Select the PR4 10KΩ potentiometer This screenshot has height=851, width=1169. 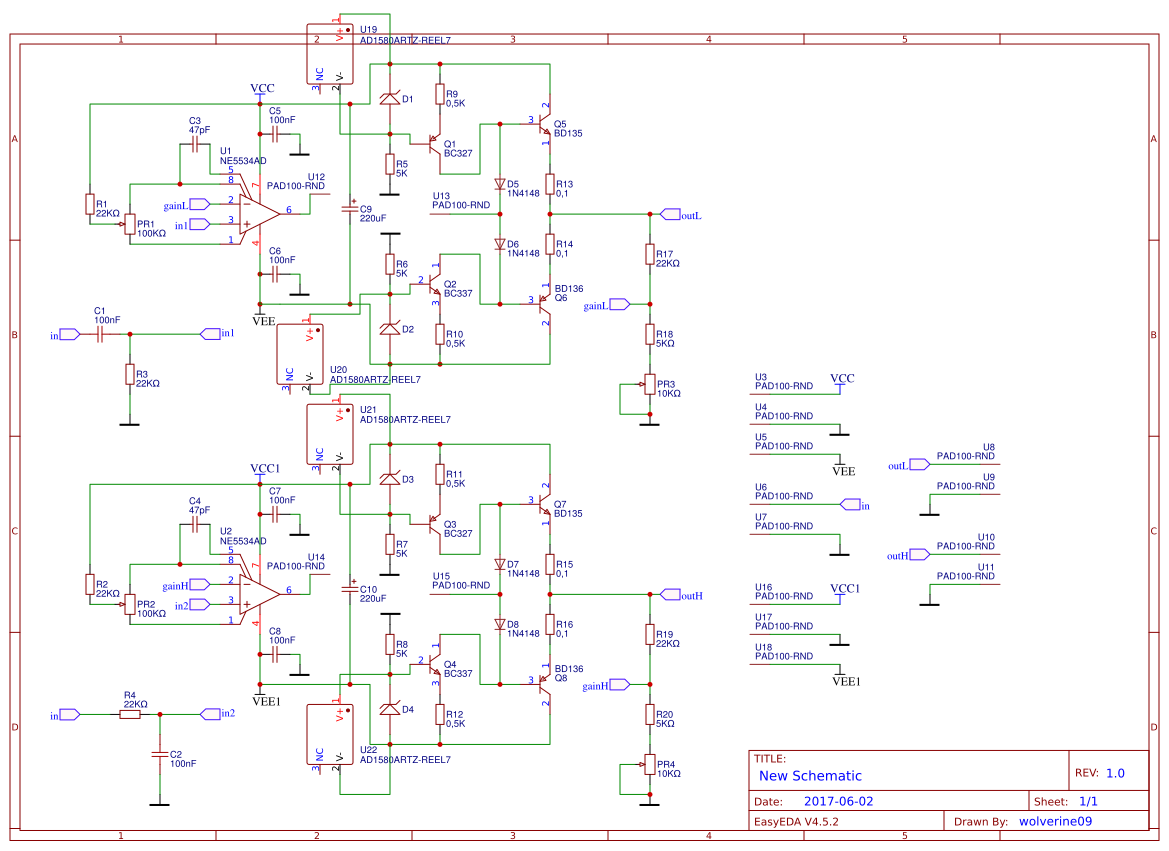[x=648, y=763]
